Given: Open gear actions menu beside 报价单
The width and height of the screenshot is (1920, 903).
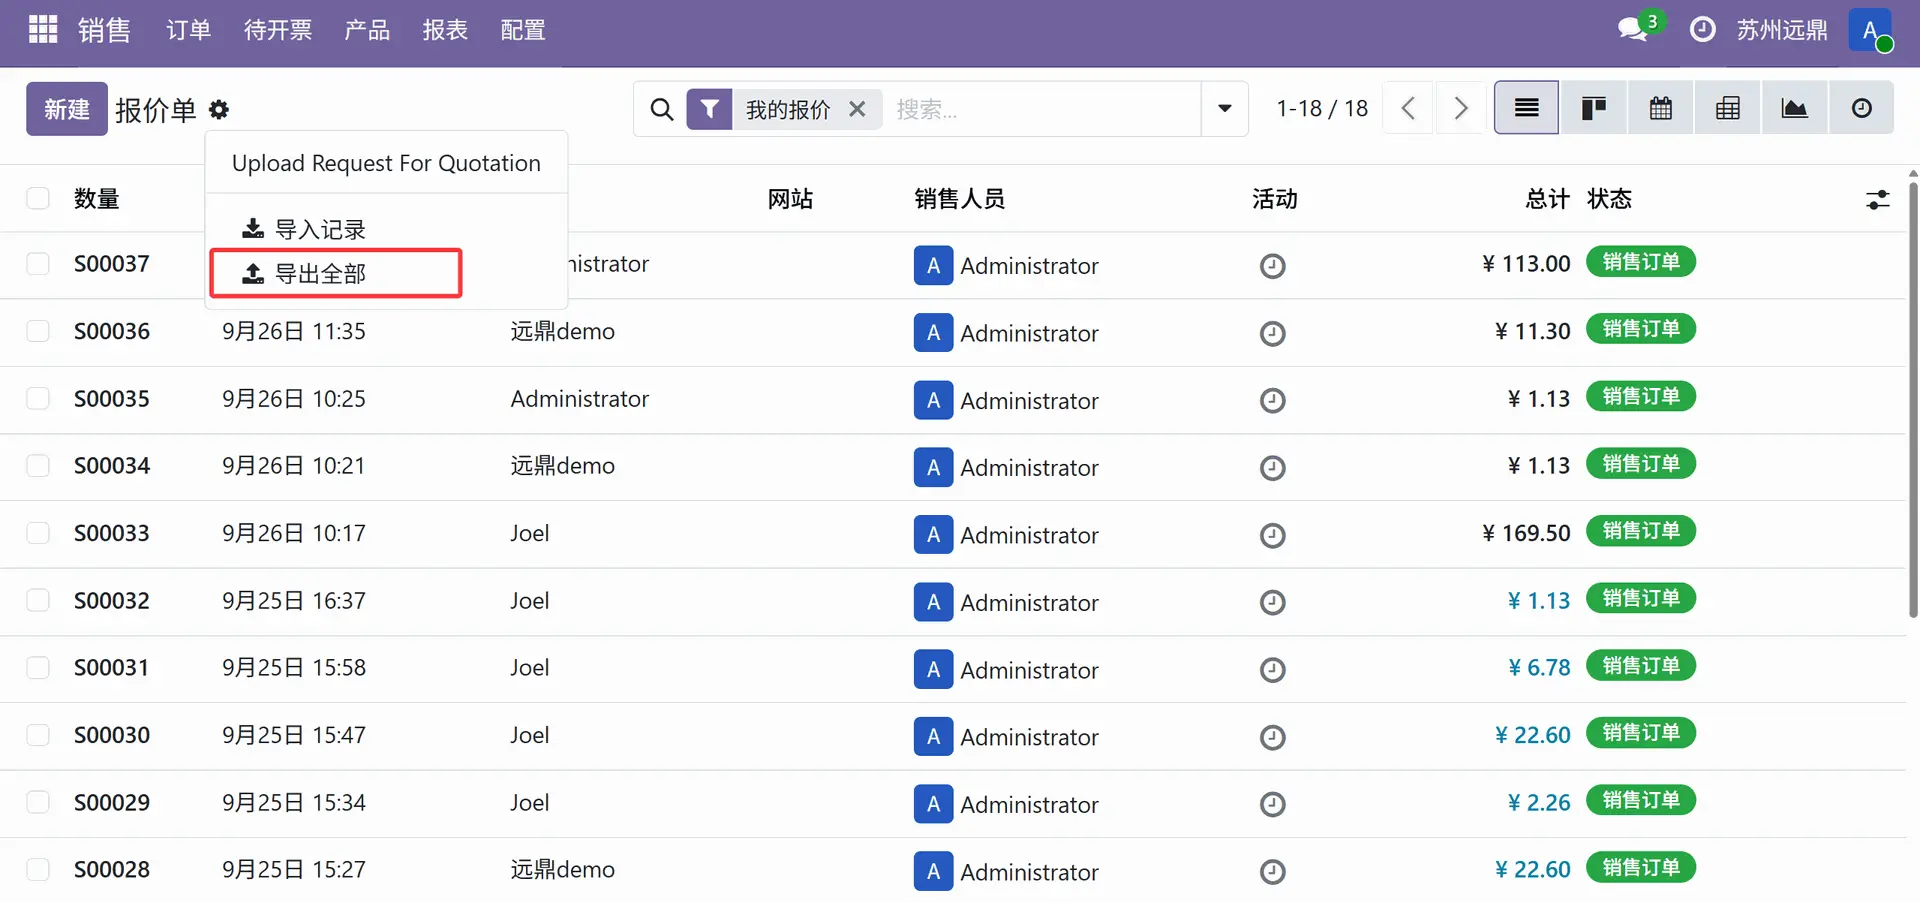Looking at the screenshot, I should tap(219, 110).
